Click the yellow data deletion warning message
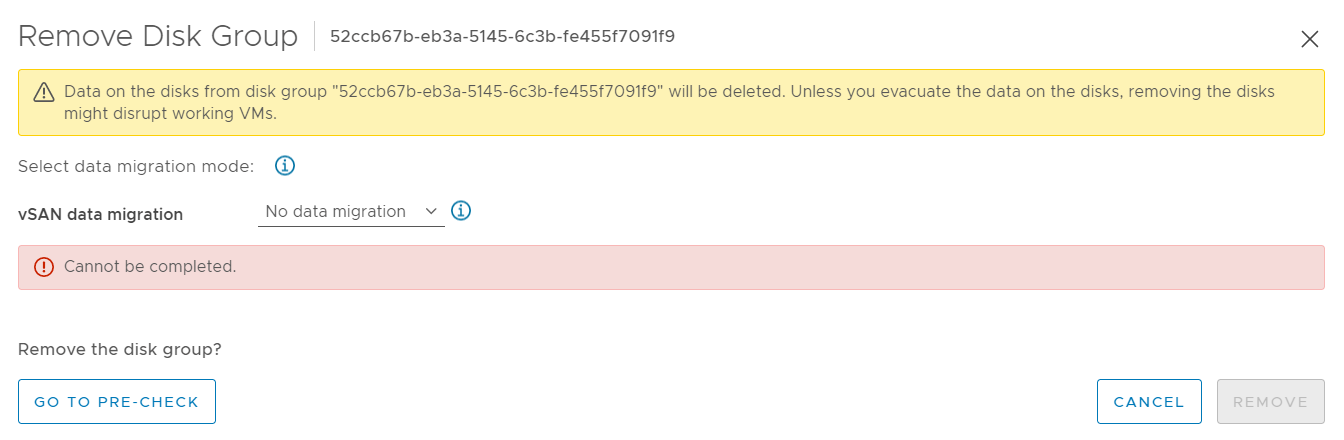Image resolution: width=1344 pixels, height=440 pixels. (669, 102)
